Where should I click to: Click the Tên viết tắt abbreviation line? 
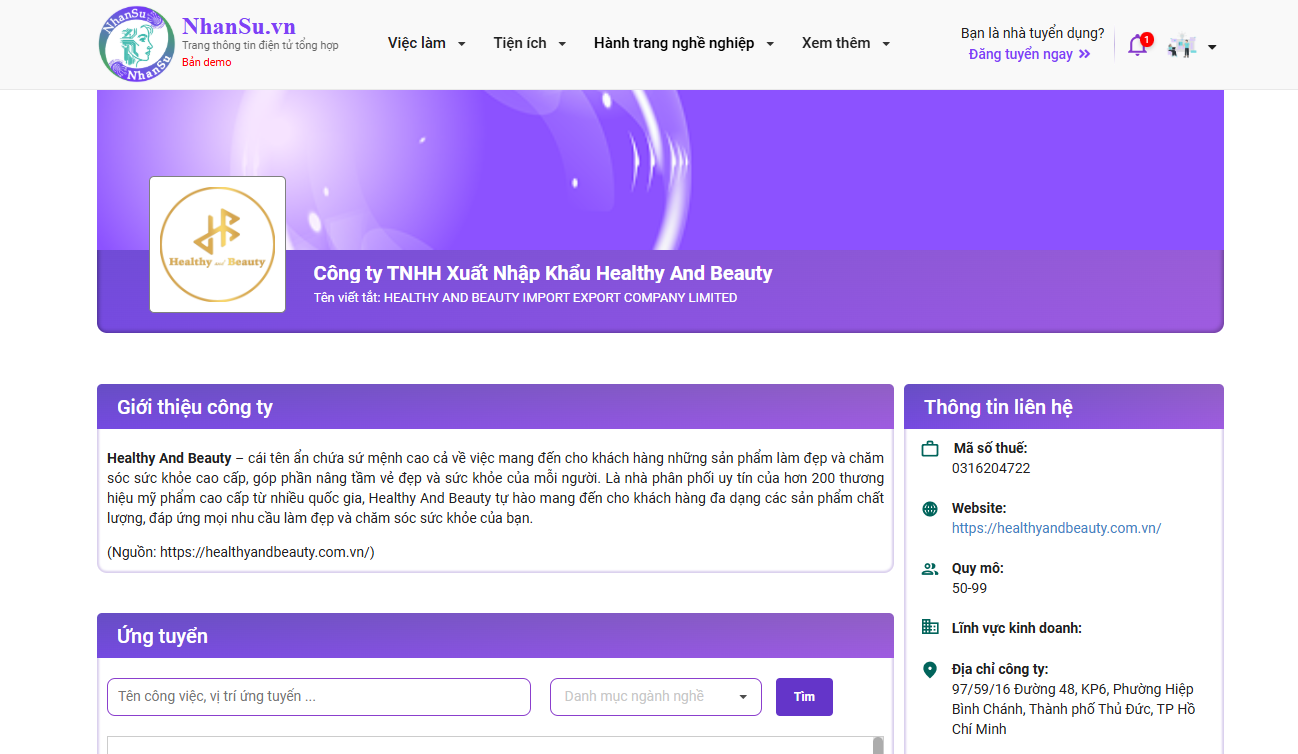[525, 298]
